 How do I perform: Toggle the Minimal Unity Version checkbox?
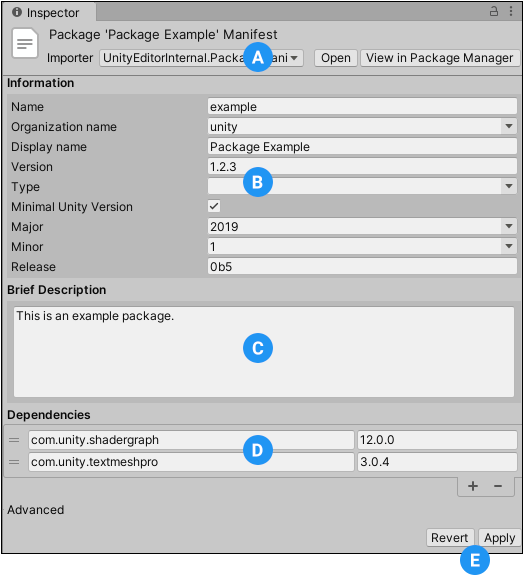pyautogui.click(x=214, y=206)
